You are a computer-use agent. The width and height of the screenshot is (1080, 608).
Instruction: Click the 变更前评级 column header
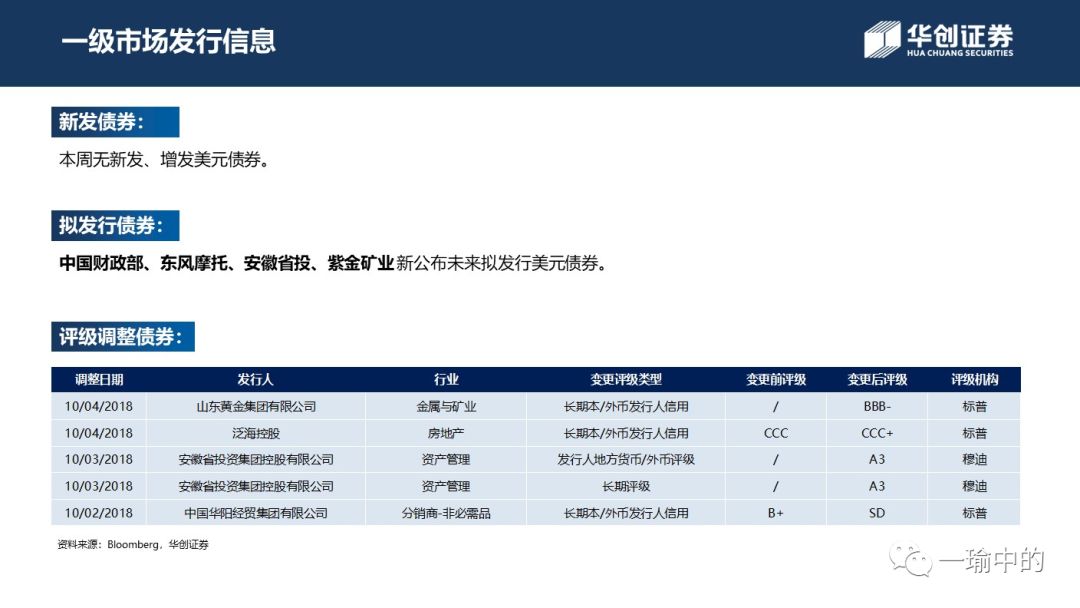(x=776, y=379)
